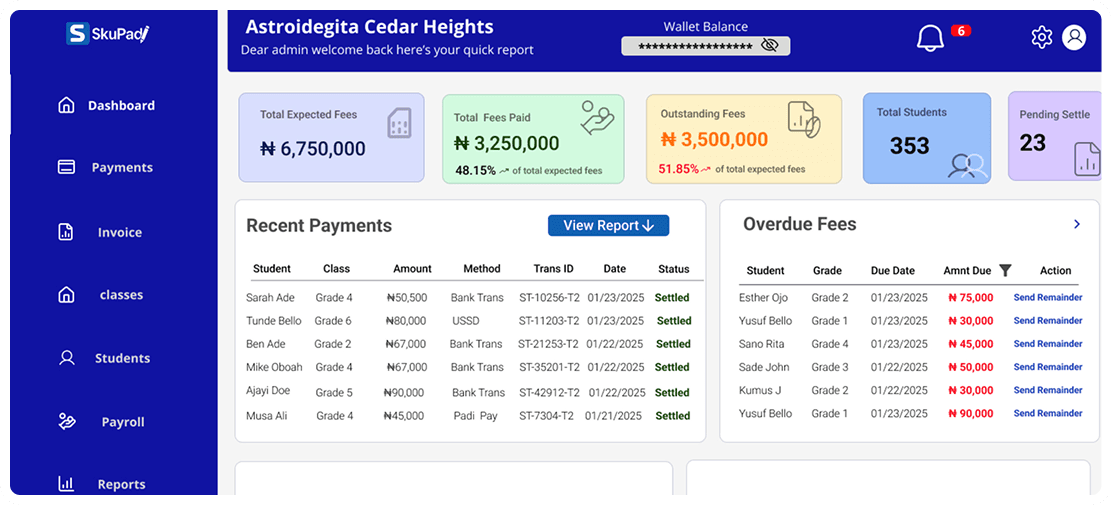Send Remainder to Kumus J
The height and width of the screenshot is (505, 1112).
coord(1047,390)
